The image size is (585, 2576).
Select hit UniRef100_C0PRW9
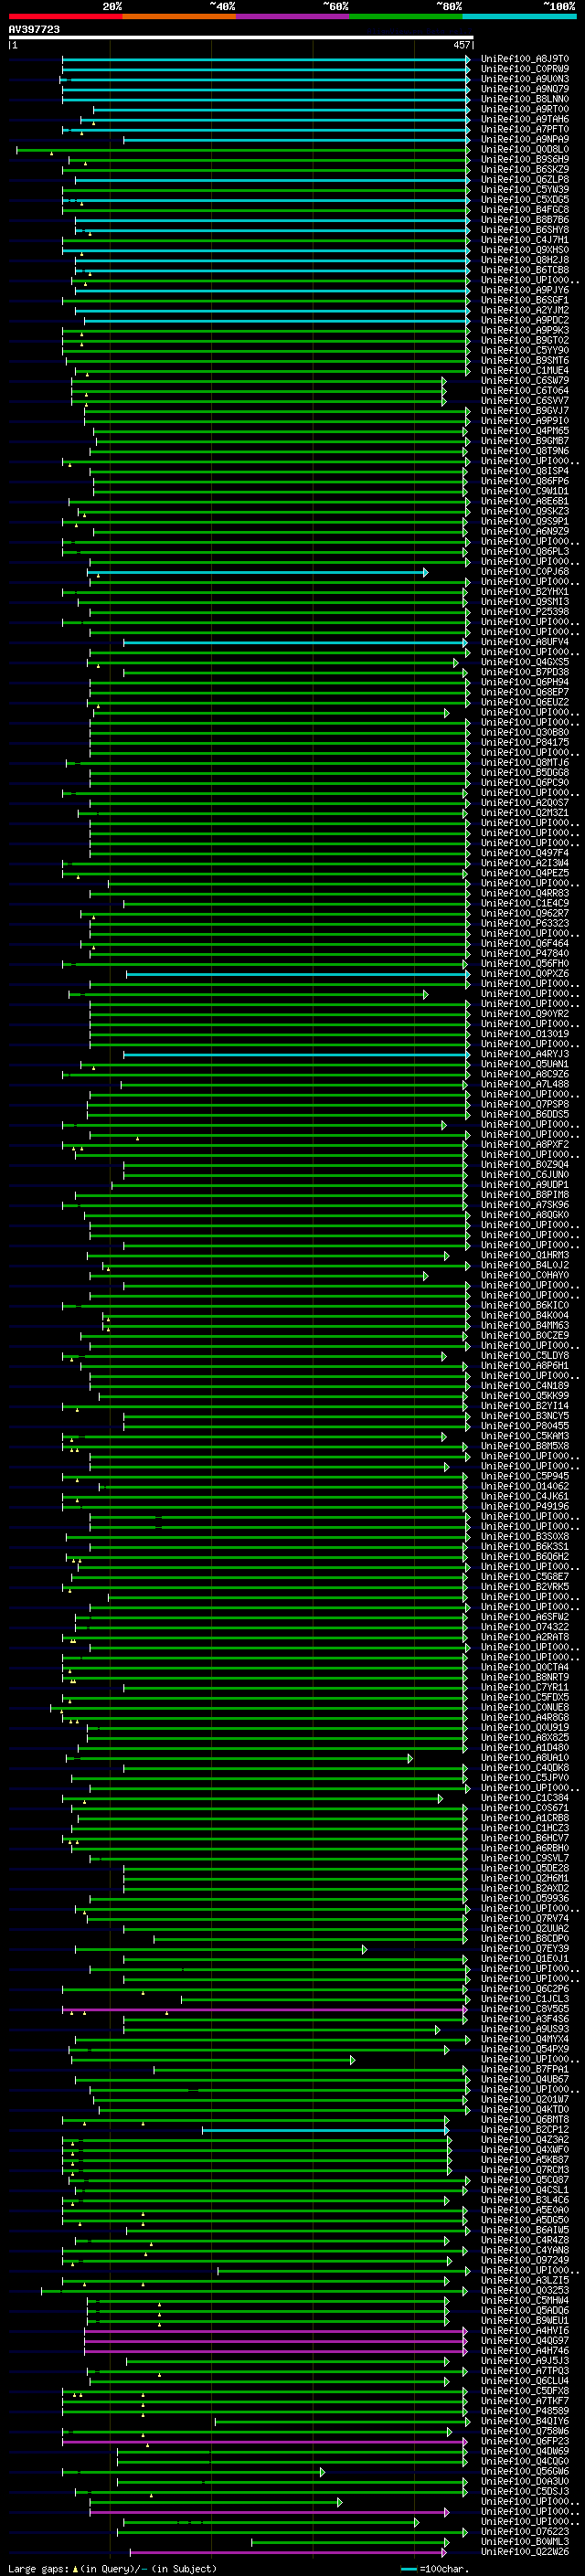(x=525, y=69)
